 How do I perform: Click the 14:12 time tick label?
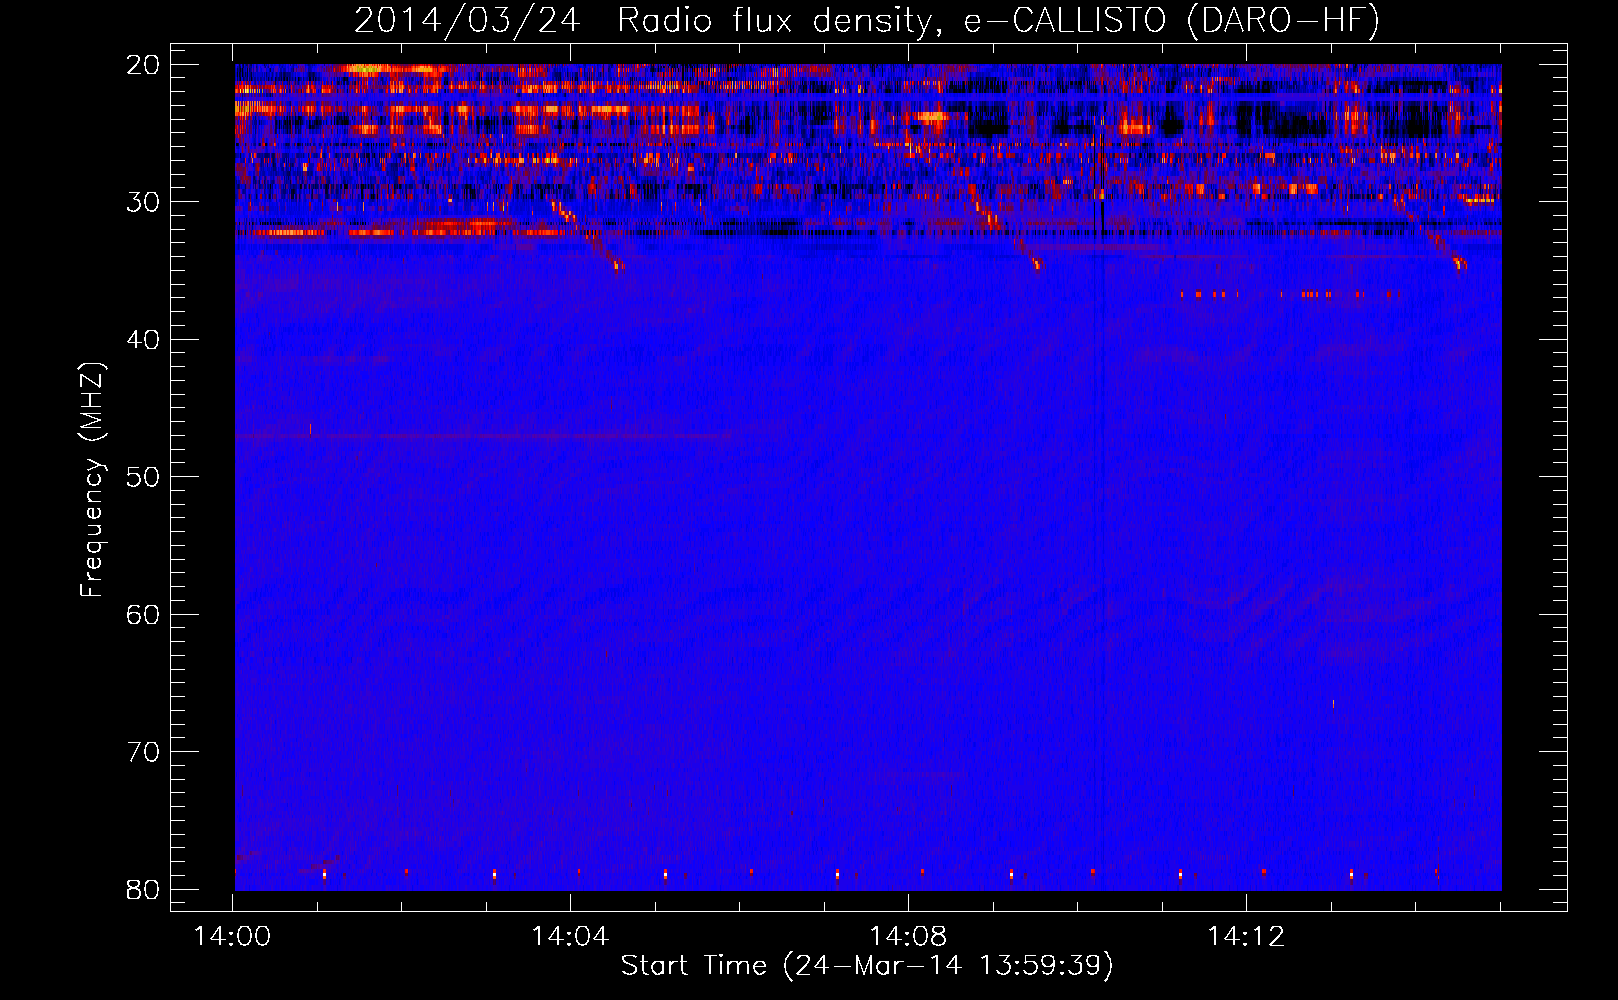[x=1245, y=937]
